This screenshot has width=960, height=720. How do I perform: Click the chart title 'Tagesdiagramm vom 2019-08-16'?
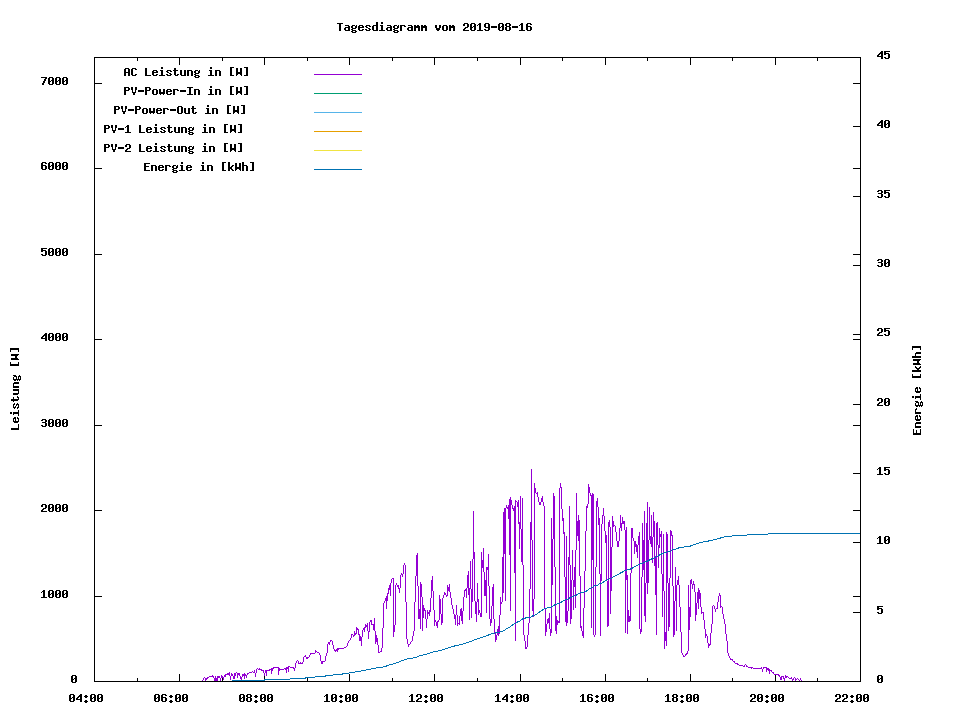pyautogui.click(x=434, y=27)
